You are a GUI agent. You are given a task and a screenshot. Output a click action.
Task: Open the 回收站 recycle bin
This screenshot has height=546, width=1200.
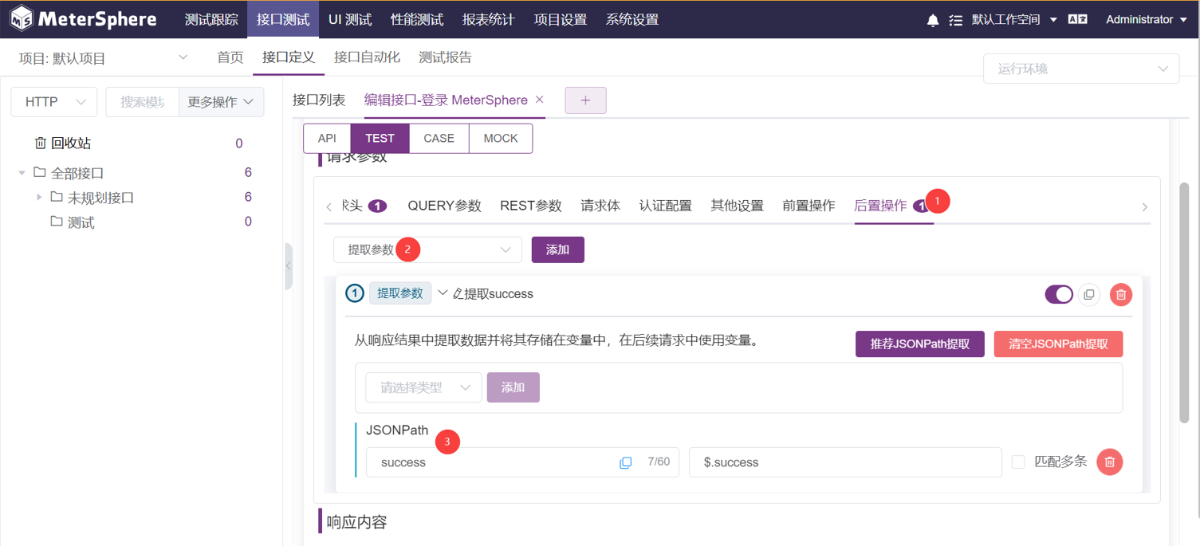pyautogui.click(x=63, y=143)
